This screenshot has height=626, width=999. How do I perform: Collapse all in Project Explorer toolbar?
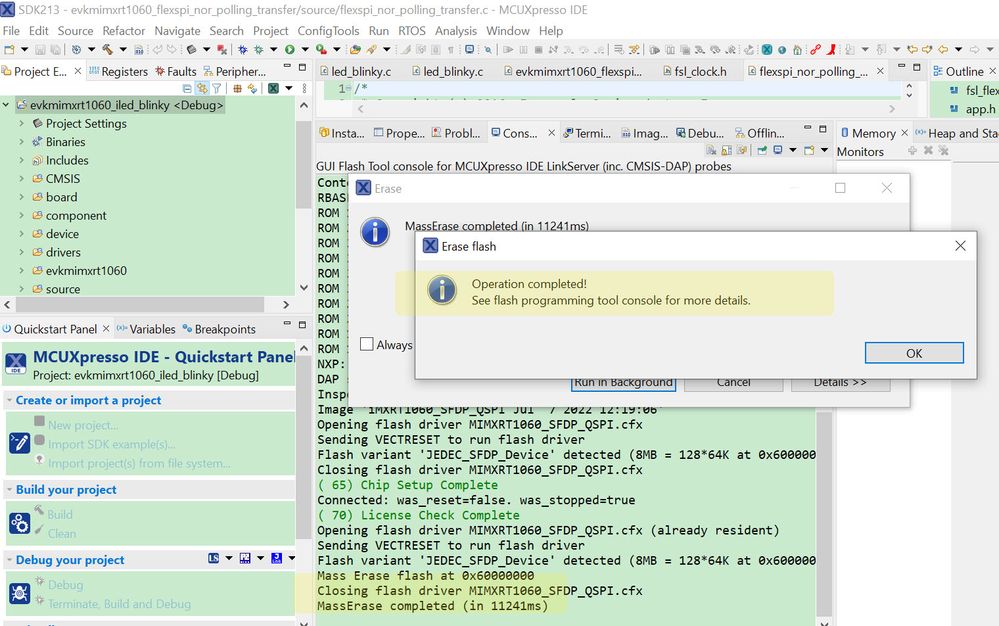point(187,89)
